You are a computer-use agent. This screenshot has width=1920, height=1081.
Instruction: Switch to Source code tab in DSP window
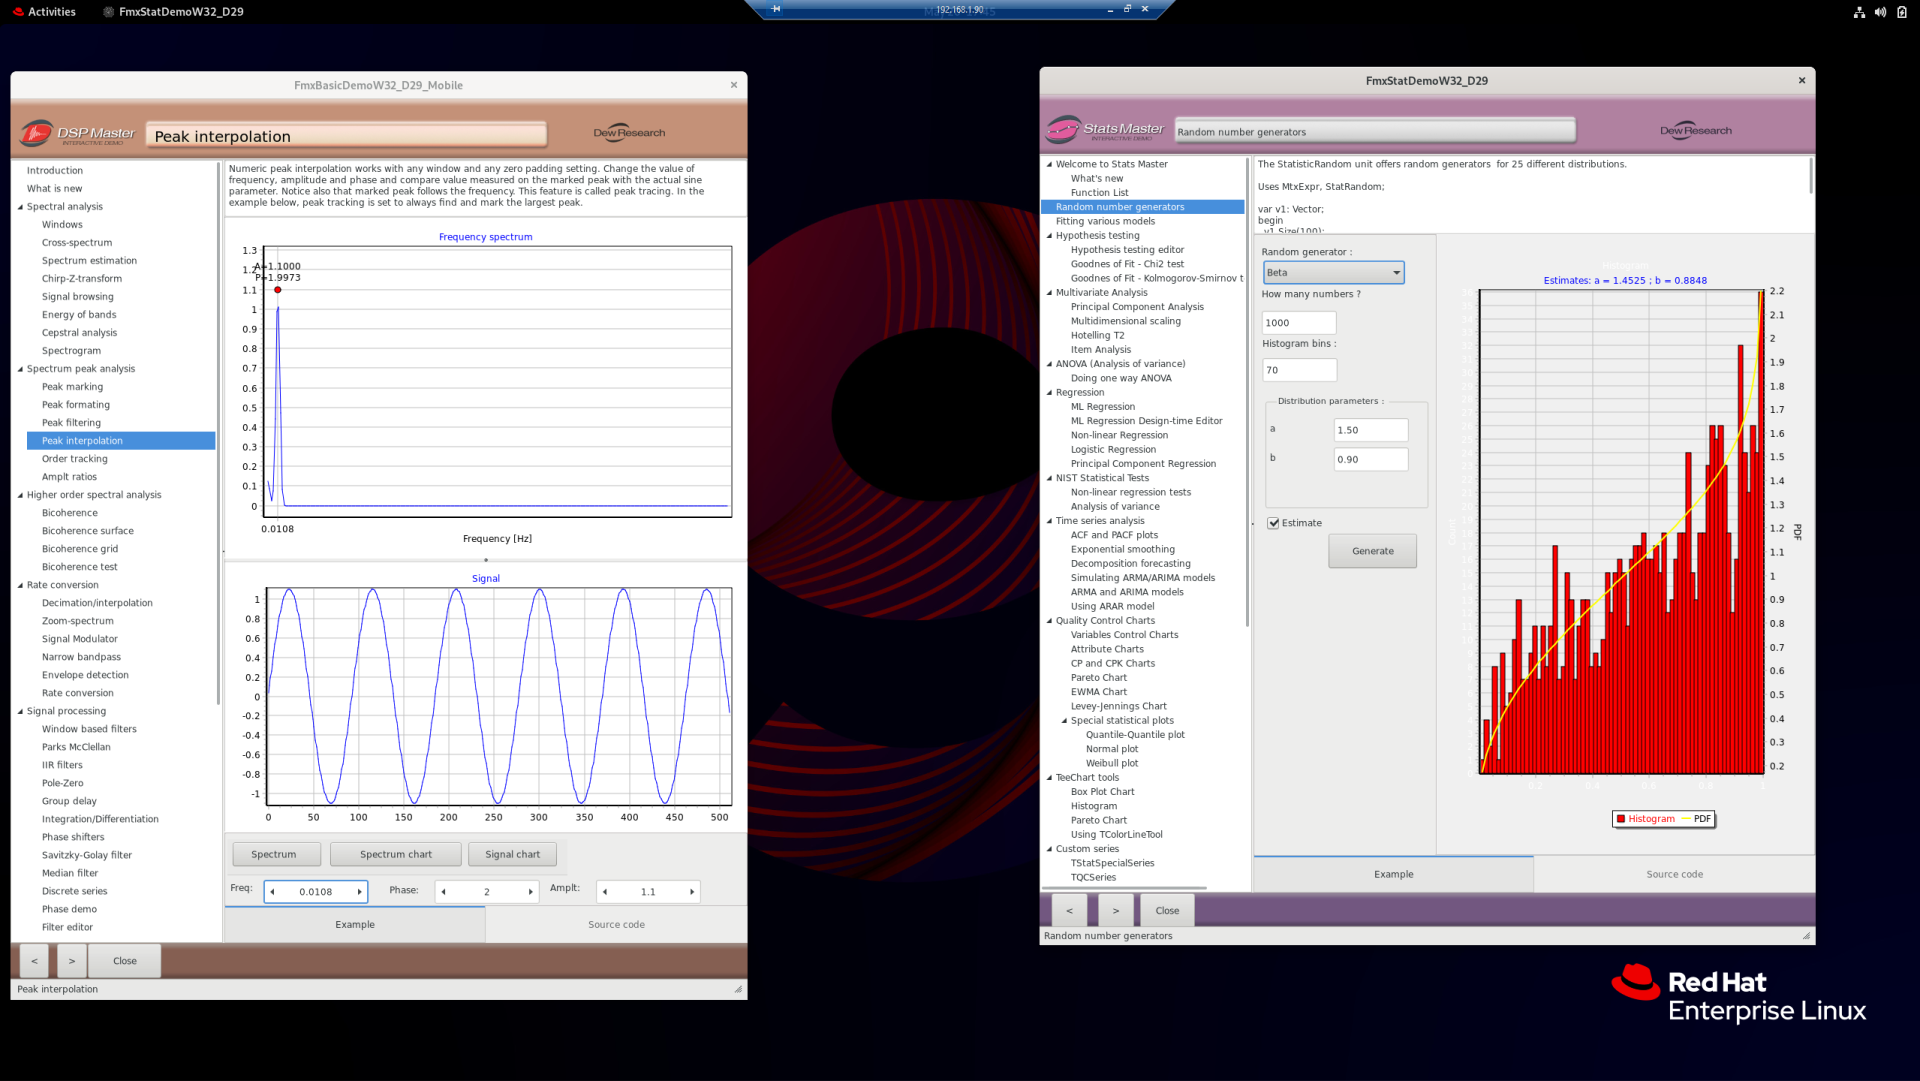(616, 924)
